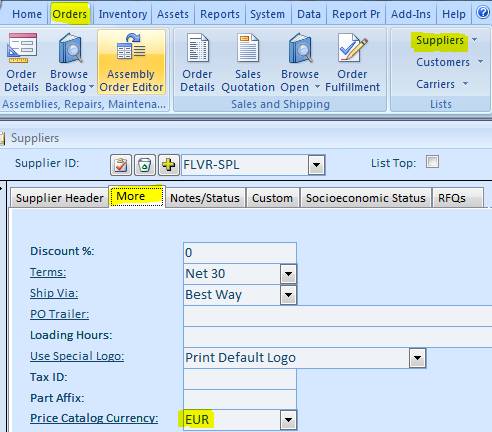Open Use Special Logo dropdown arrow

[417, 358]
